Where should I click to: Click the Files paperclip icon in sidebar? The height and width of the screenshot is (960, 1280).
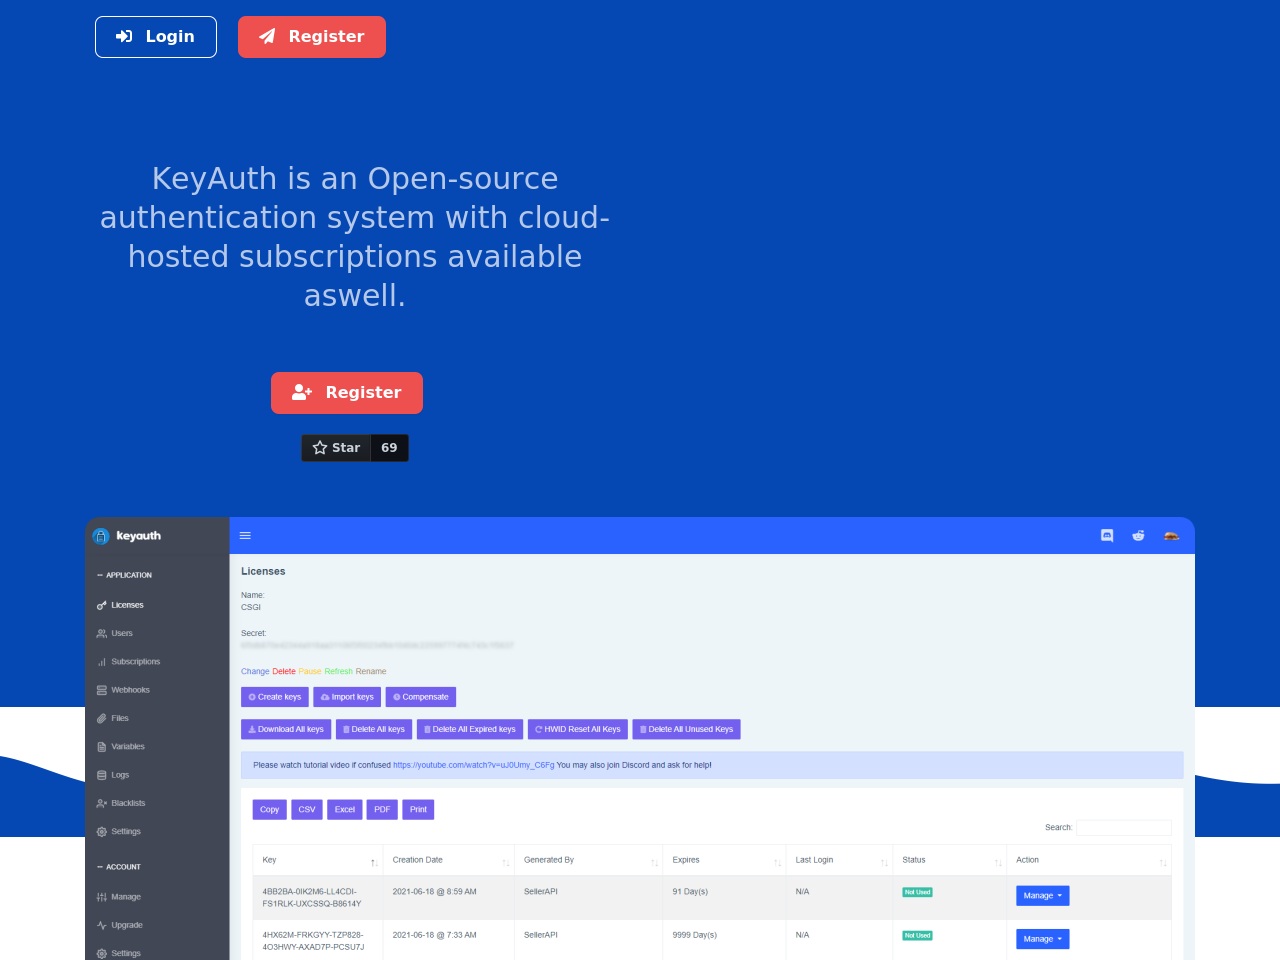click(101, 719)
